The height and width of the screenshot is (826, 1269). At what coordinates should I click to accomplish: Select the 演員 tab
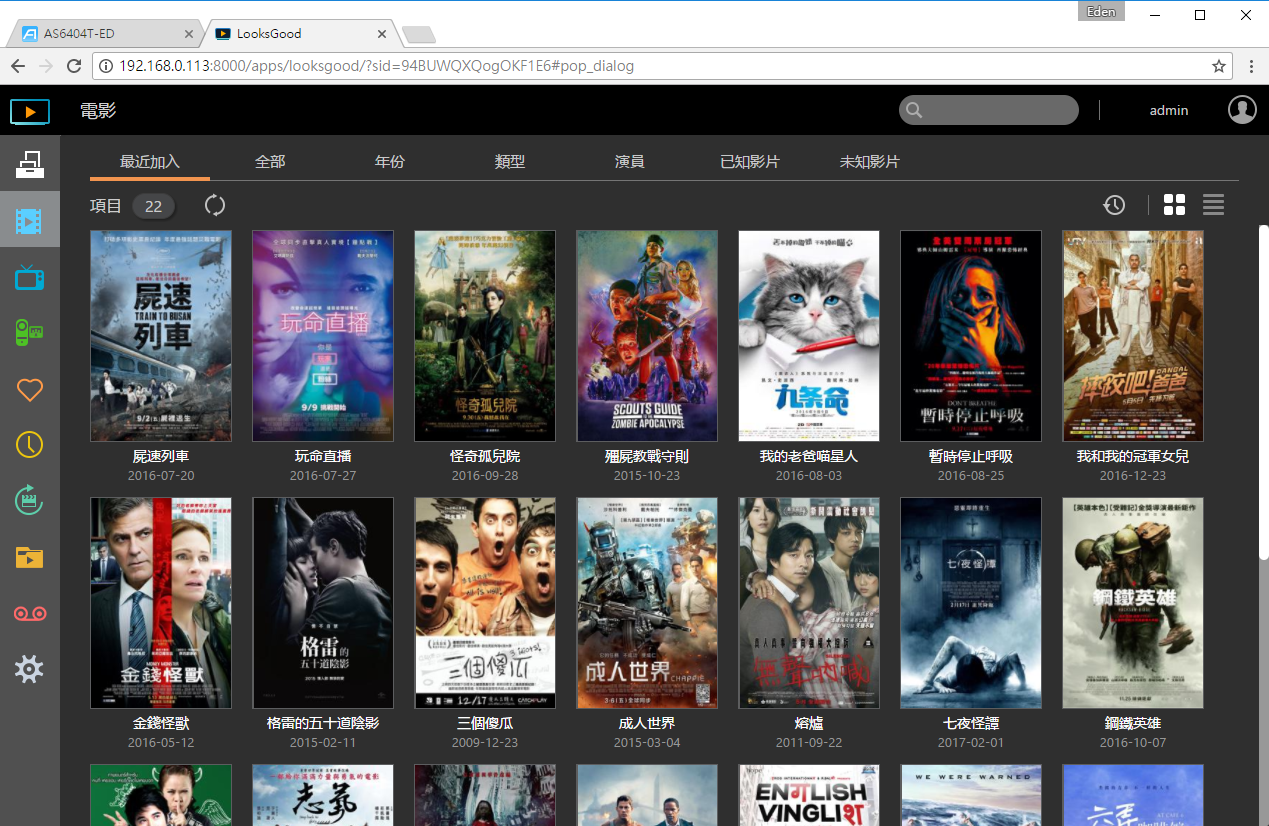[630, 162]
